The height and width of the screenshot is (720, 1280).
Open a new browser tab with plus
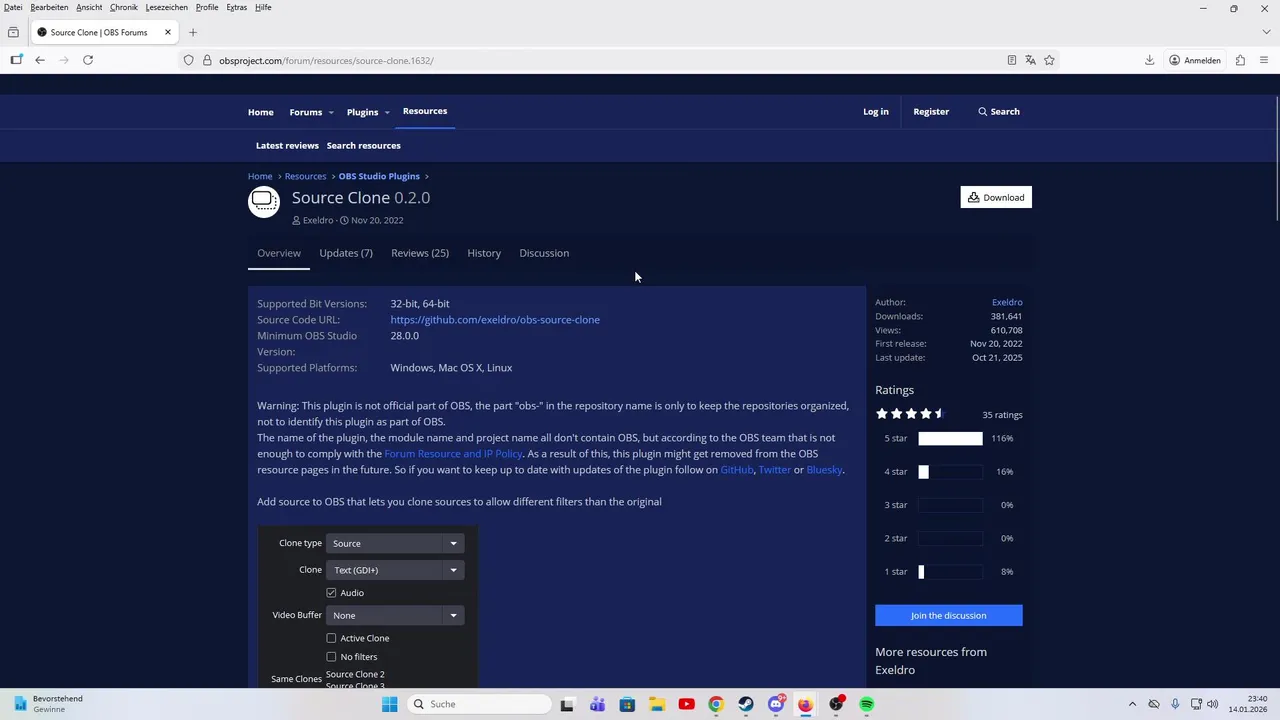coord(193,32)
